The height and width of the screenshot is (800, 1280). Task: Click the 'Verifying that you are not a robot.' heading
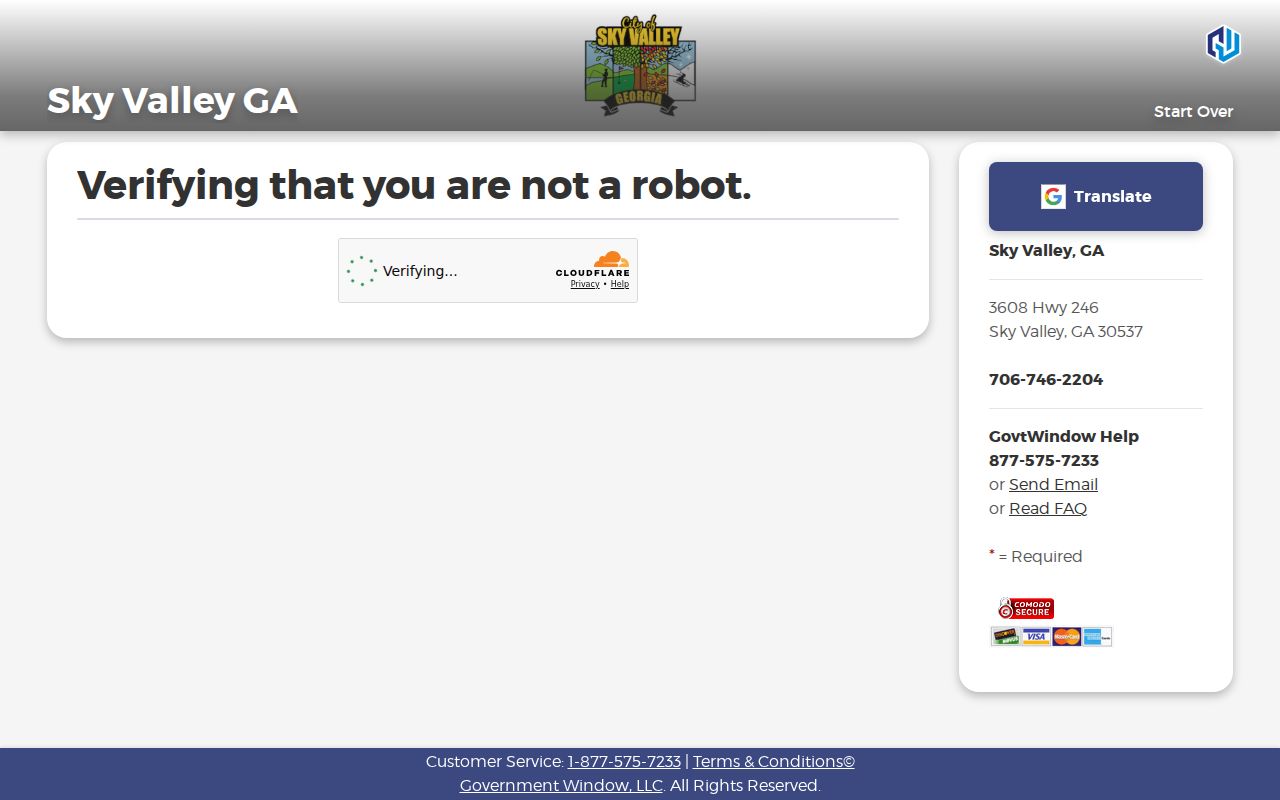[414, 185]
